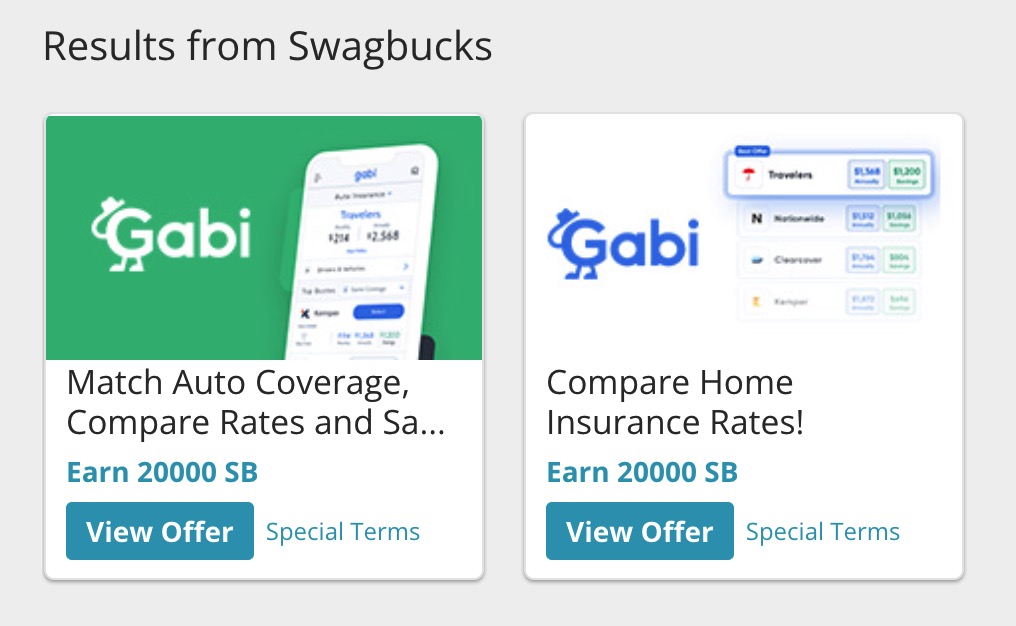Viewport: 1016px width, 626px height.
Task: Click the Travelers $1,200 savings box
Action: (906, 175)
